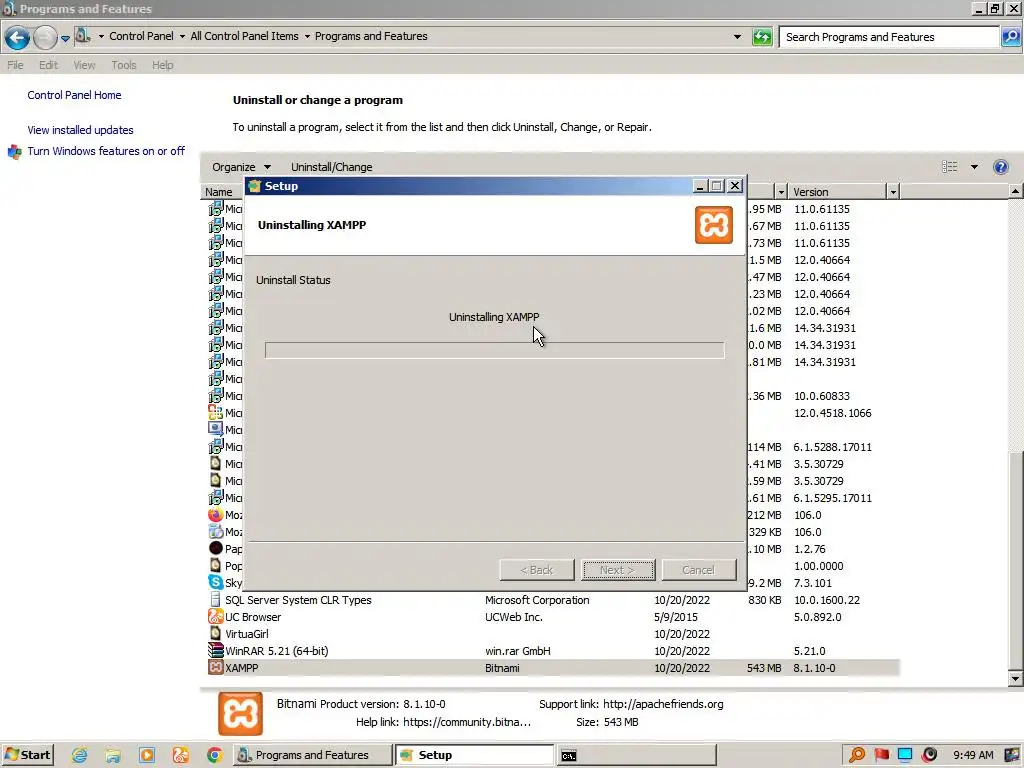Open Turn Windows features on or off
Screen dimensions: 1024x768
(106, 151)
